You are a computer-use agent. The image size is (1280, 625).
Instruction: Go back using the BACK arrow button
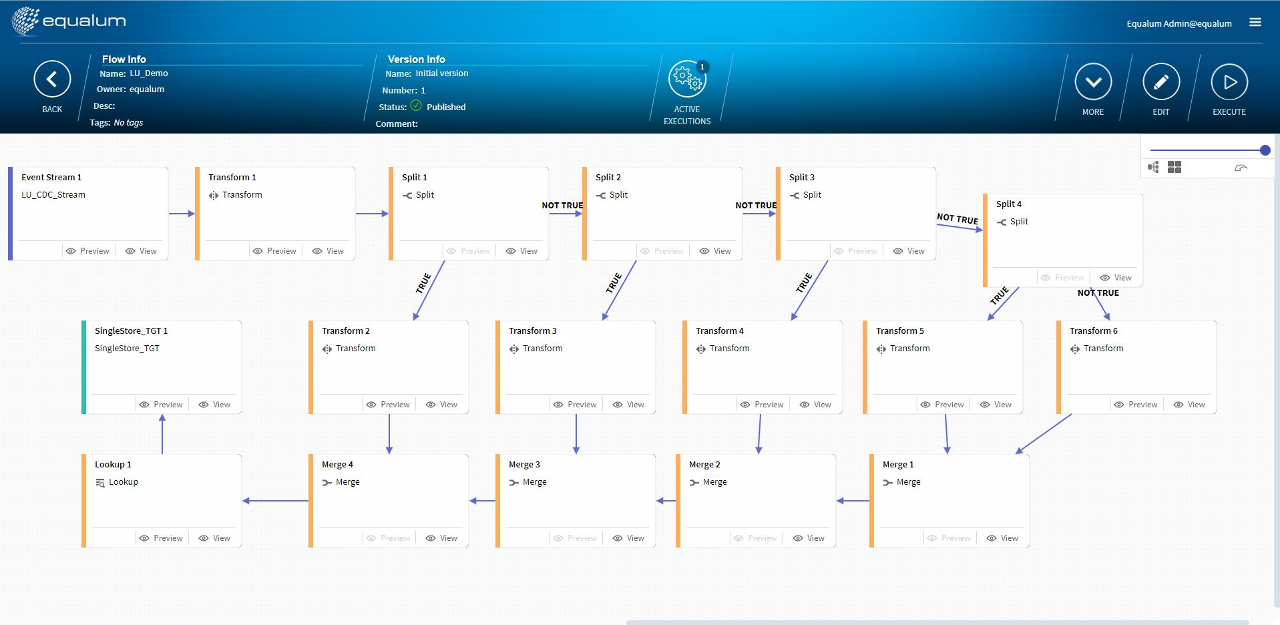point(52,79)
